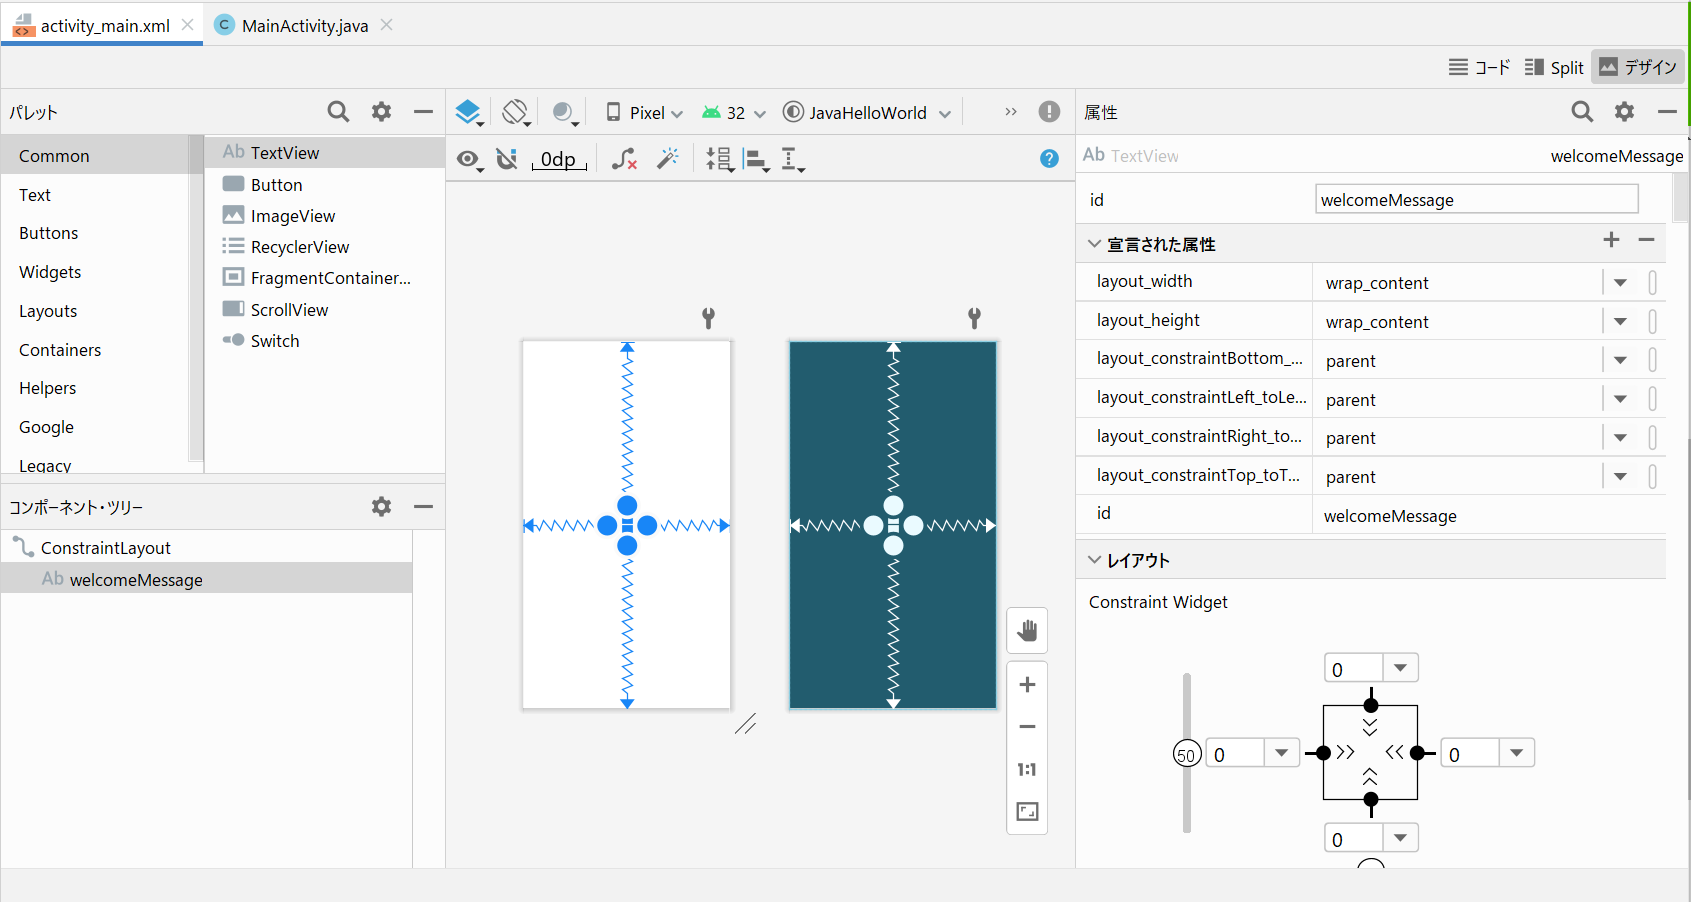
Task: Select Layouts palette category
Action: 95,311
